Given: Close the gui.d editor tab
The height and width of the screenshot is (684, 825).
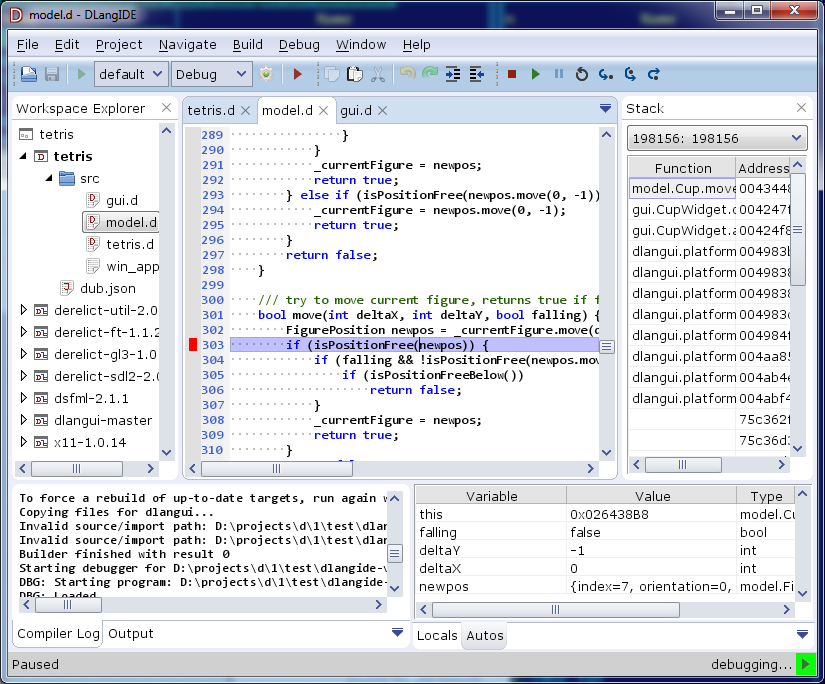Looking at the screenshot, I should click(x=382, y=111).
